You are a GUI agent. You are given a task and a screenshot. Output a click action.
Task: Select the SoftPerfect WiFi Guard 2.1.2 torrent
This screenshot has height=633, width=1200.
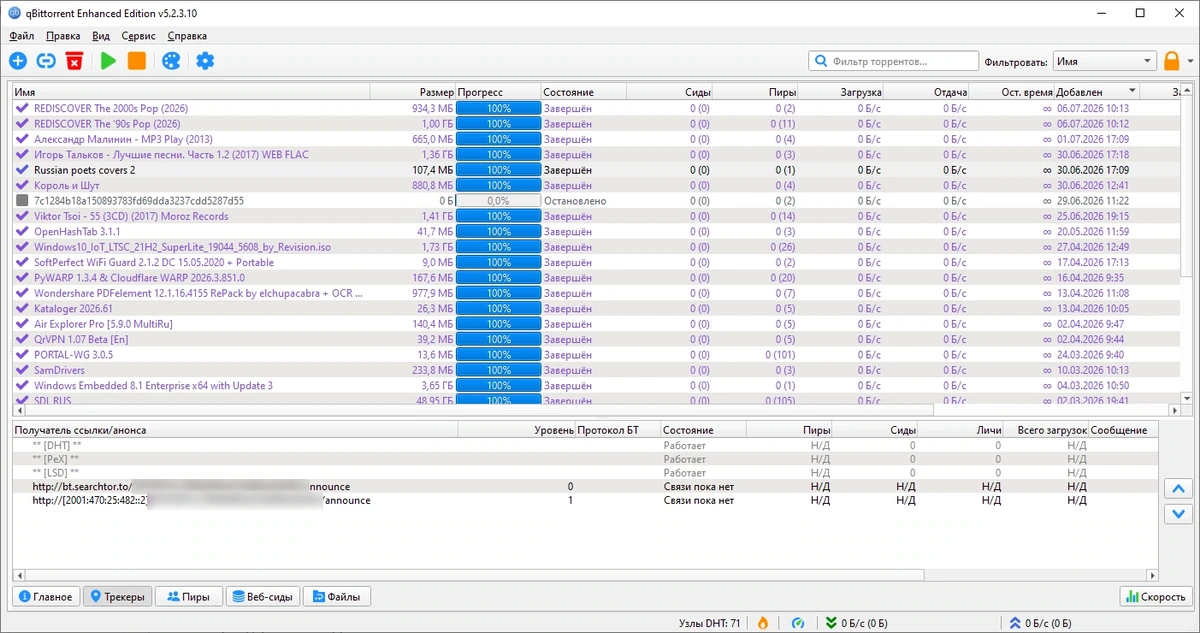click(595, 262)
